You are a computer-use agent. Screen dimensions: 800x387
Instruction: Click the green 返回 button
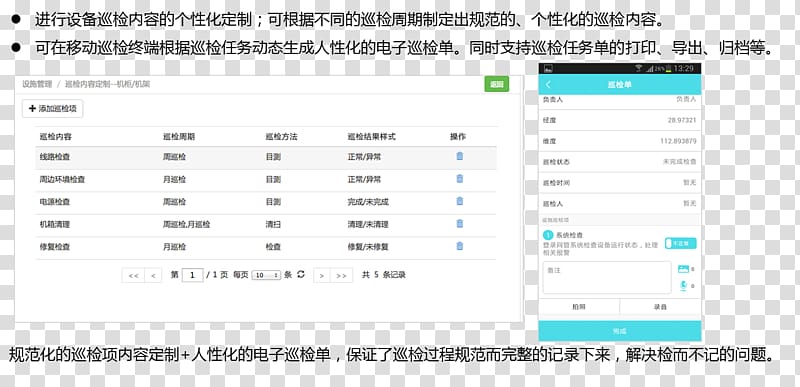pos(496,84)
